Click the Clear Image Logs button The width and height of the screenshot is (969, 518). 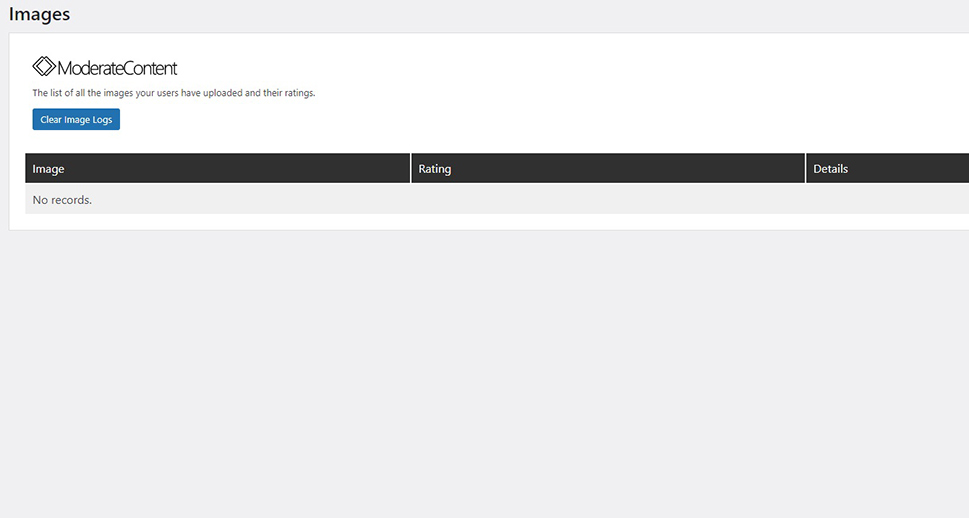point(76,119)
